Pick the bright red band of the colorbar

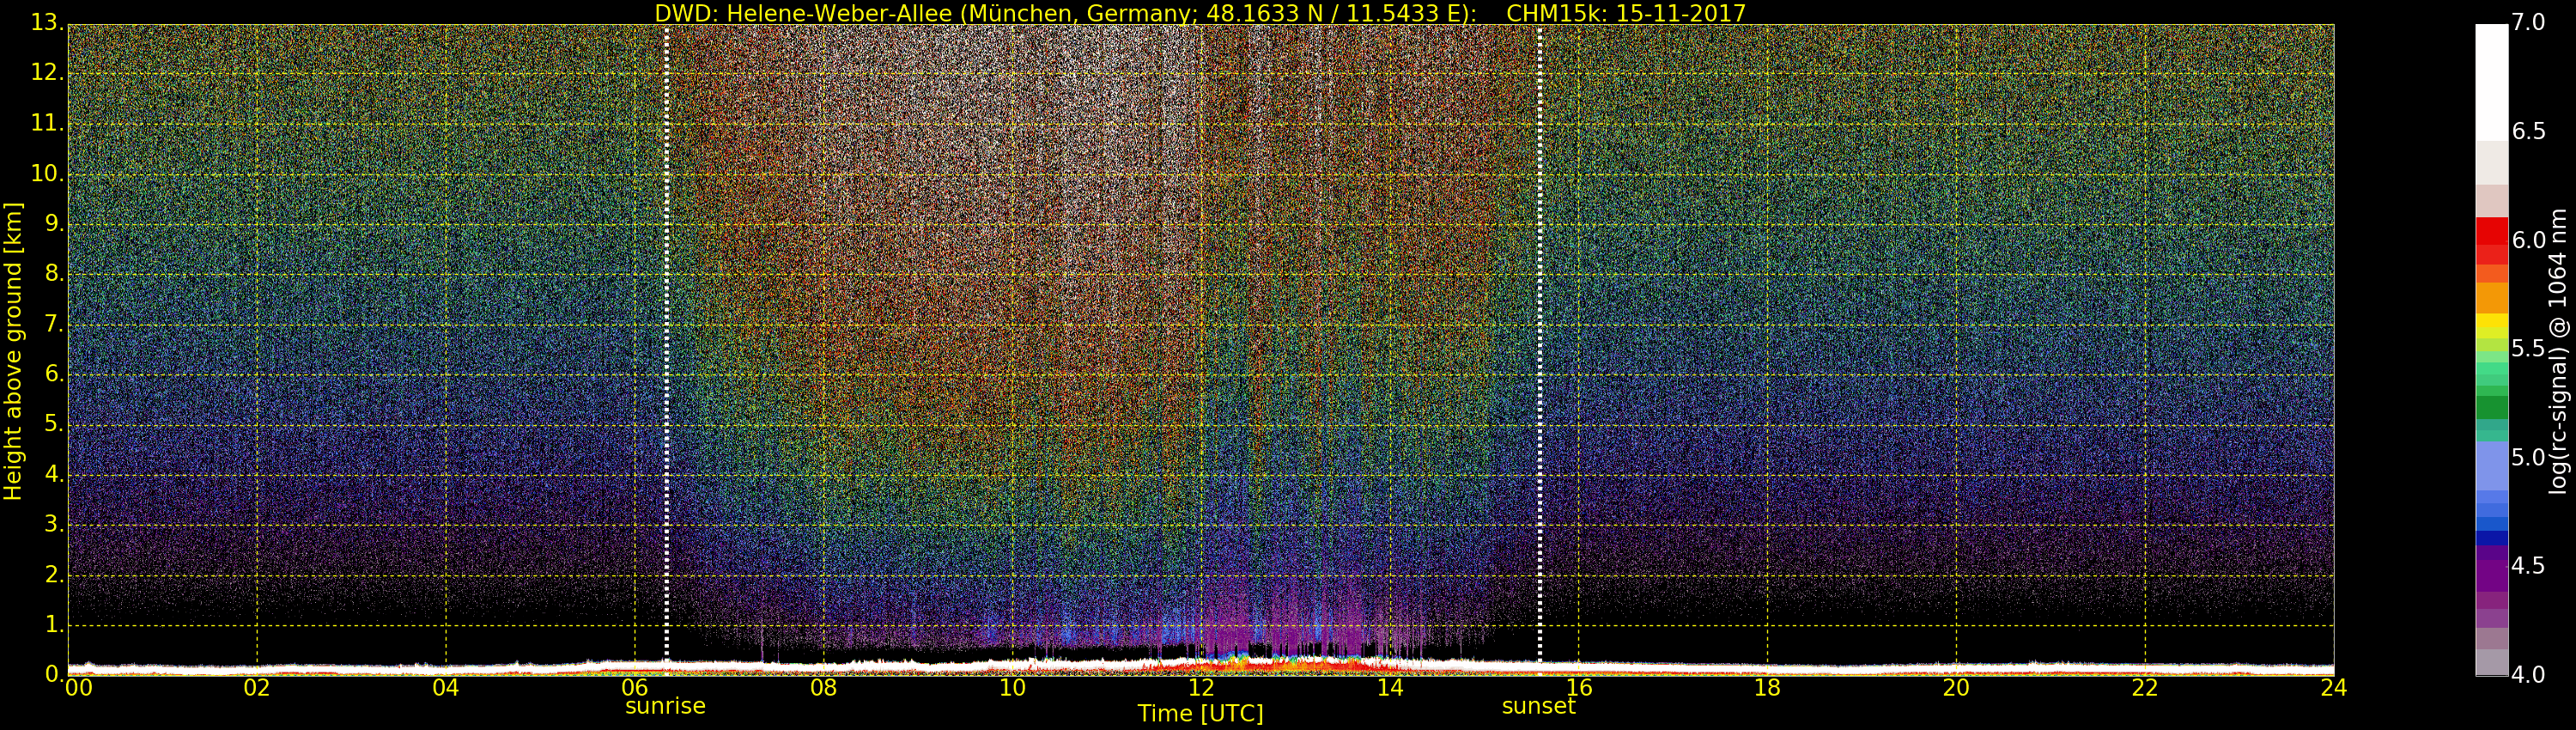pyautogui.click(x=2491, y=232)
